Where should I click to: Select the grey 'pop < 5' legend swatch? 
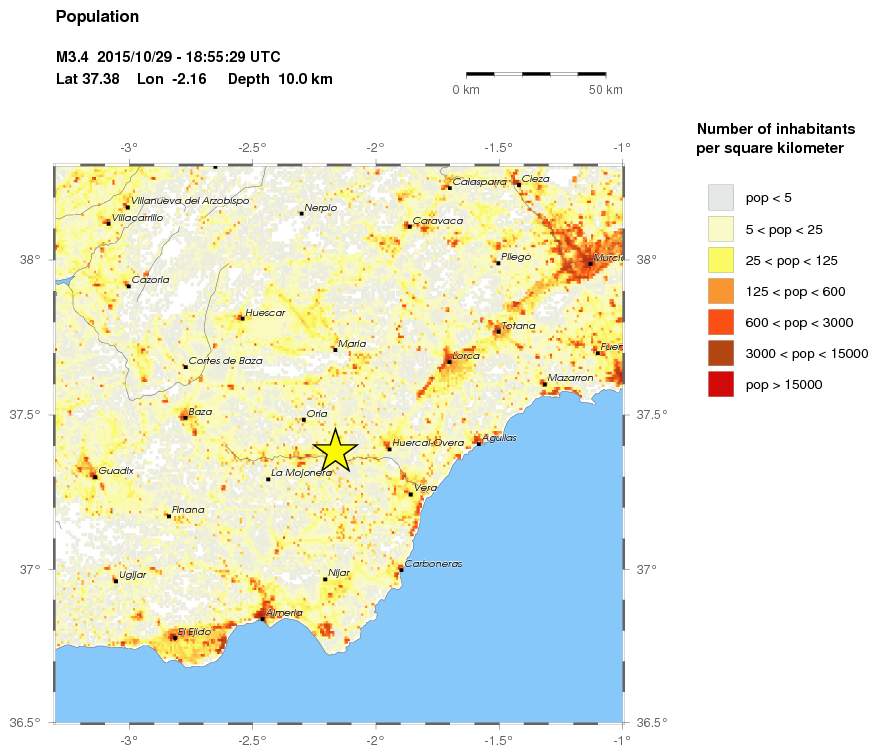tap(721, 198)
